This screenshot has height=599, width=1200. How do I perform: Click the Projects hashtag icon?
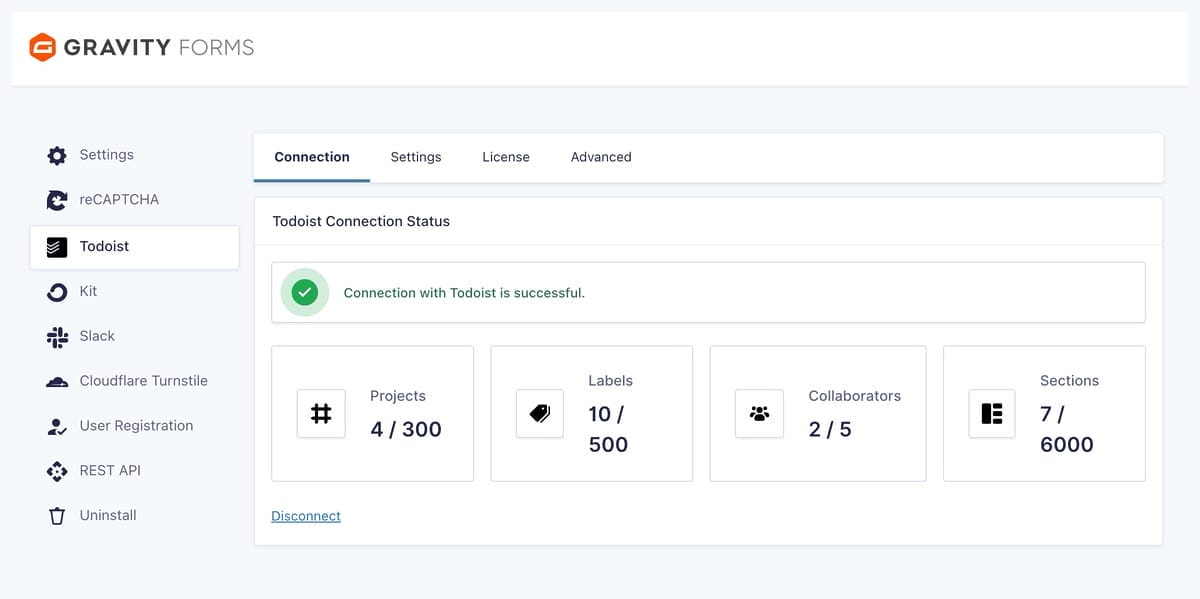321,413
